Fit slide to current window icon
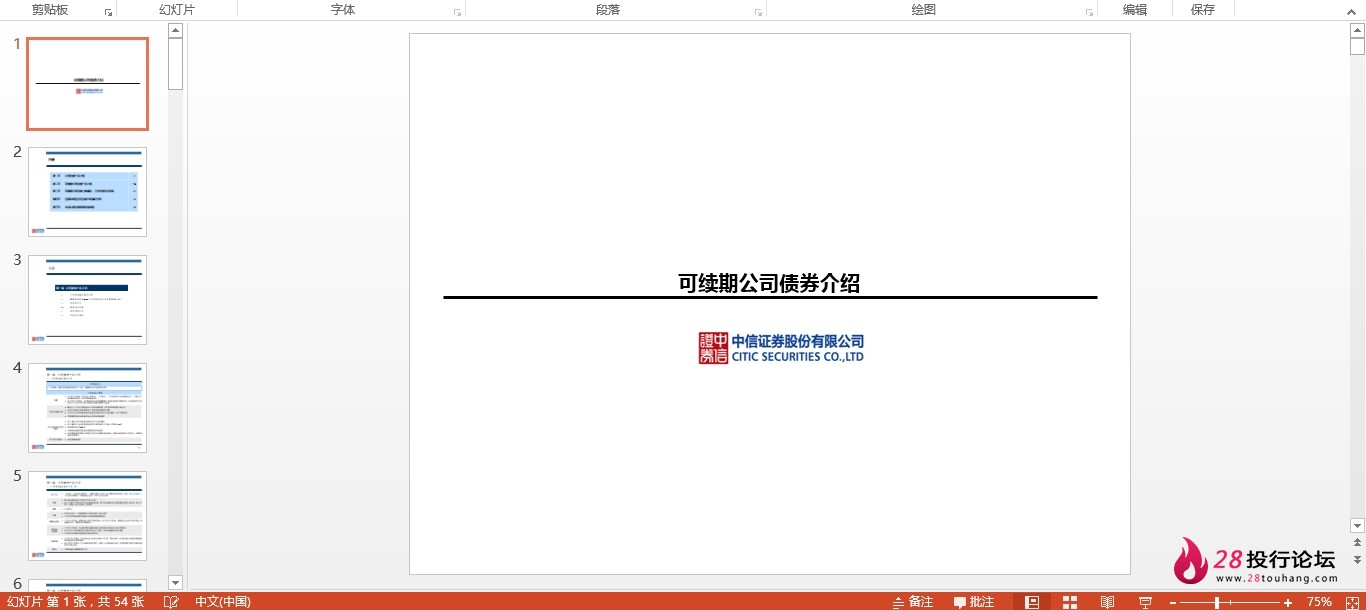 tap(1352, 602)
